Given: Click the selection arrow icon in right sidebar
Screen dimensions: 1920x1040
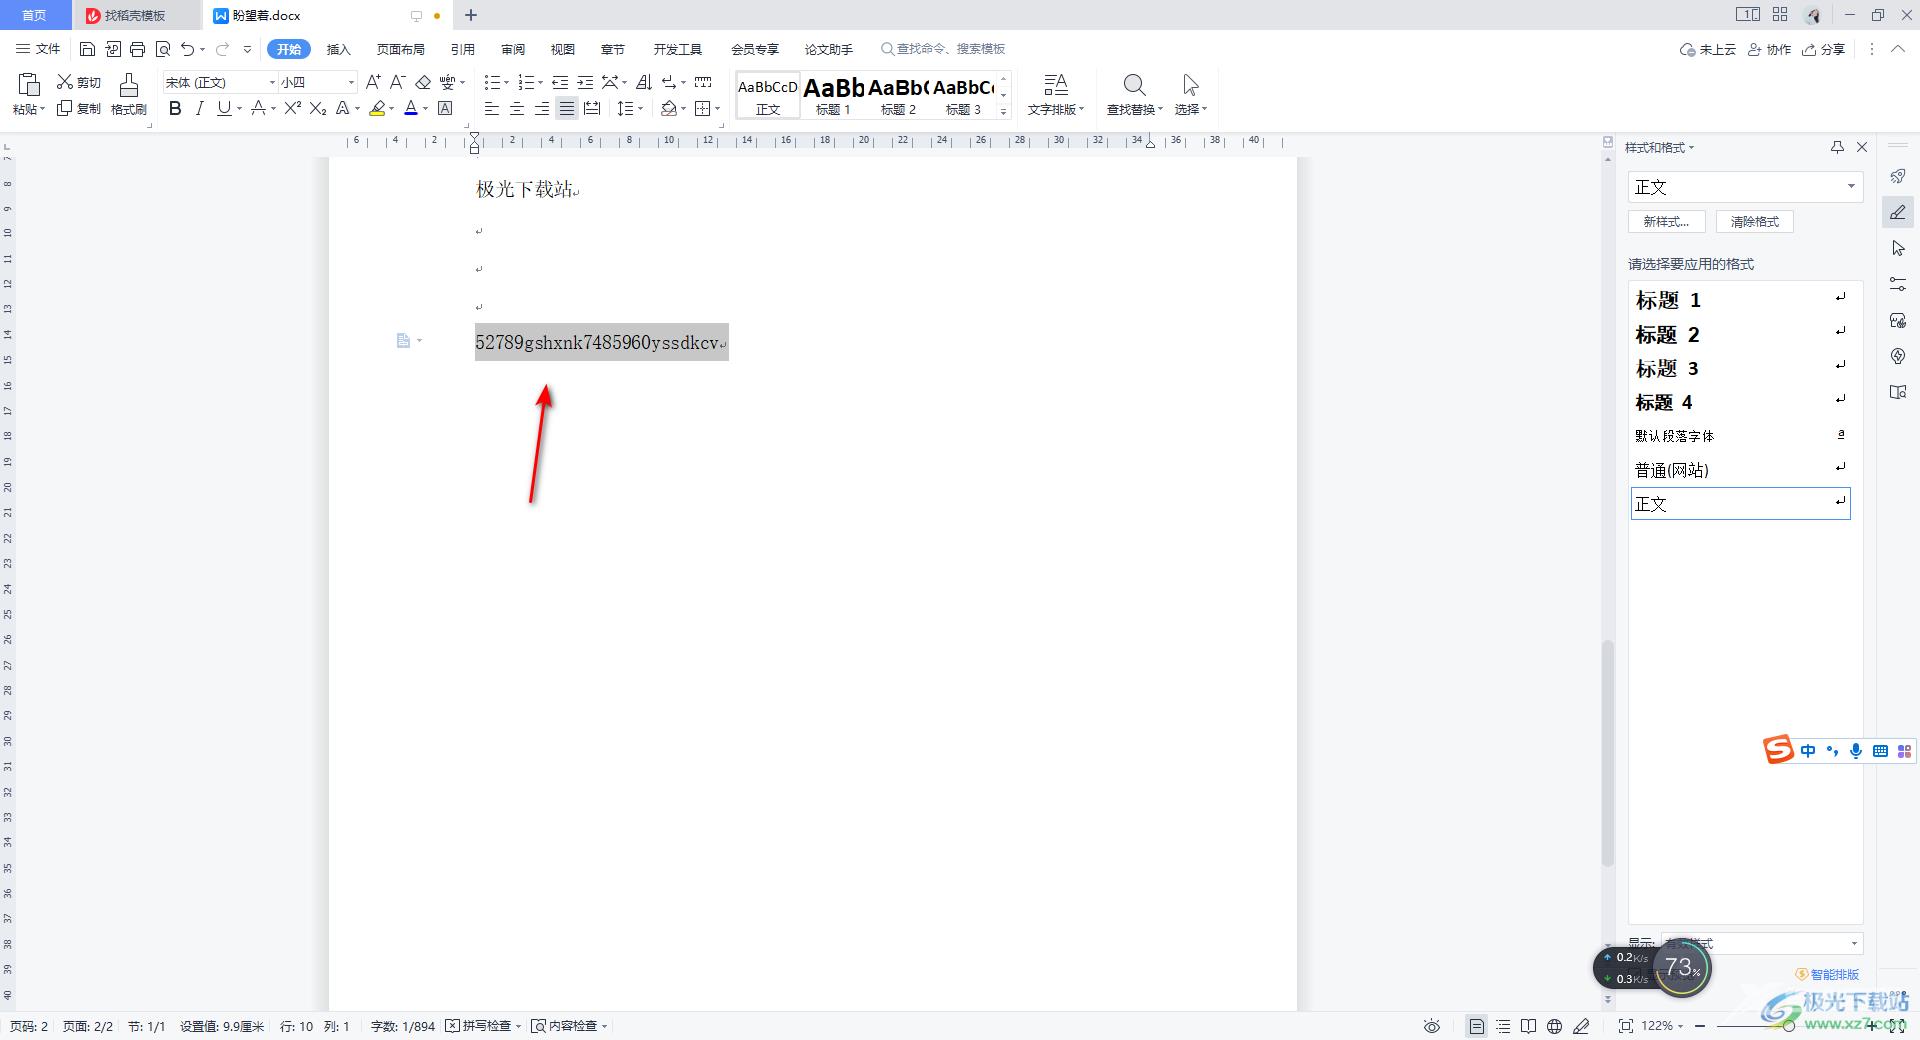Looking at the screenshot, I should coord(1898,248).
